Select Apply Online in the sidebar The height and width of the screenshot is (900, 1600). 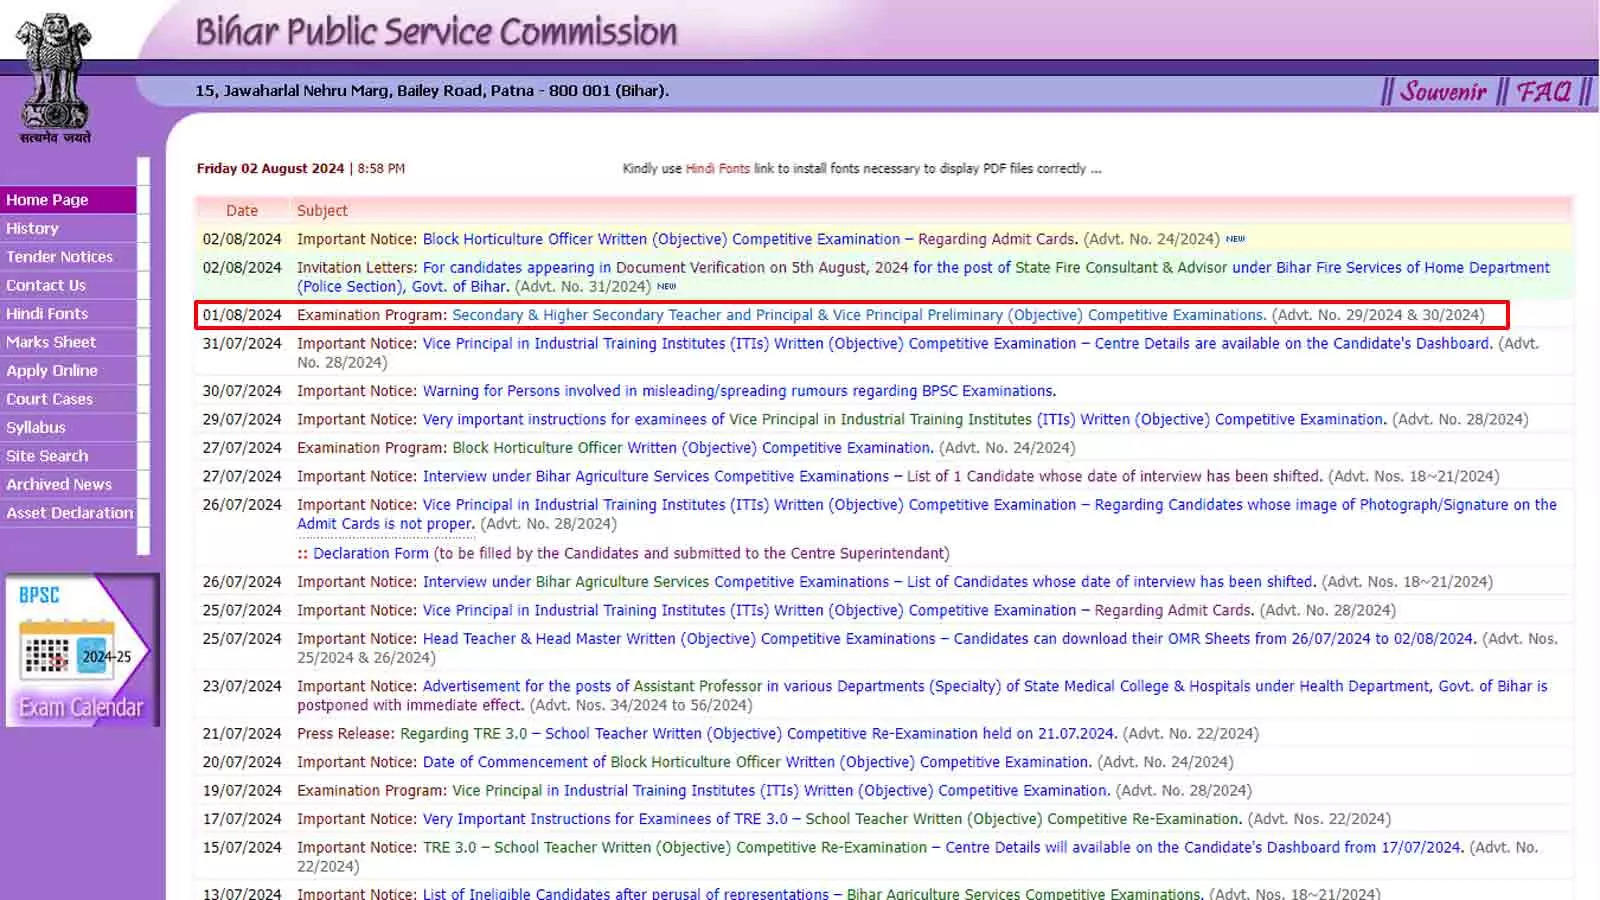click(x=68, y=370)
